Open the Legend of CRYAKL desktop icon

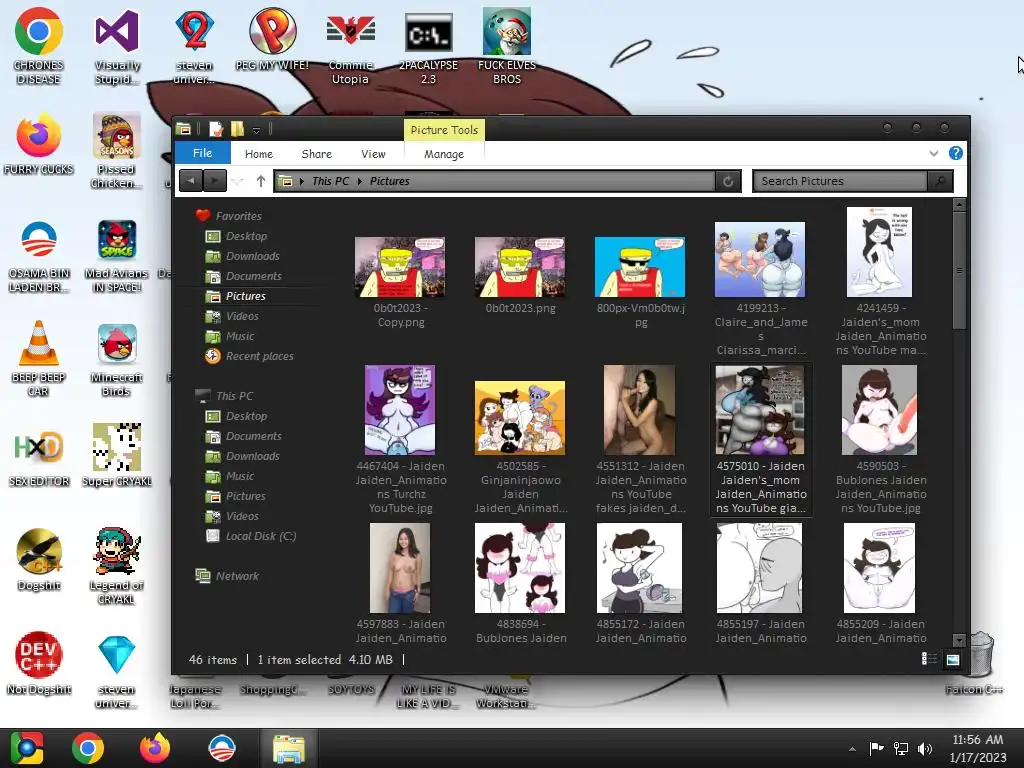(117, 566)
